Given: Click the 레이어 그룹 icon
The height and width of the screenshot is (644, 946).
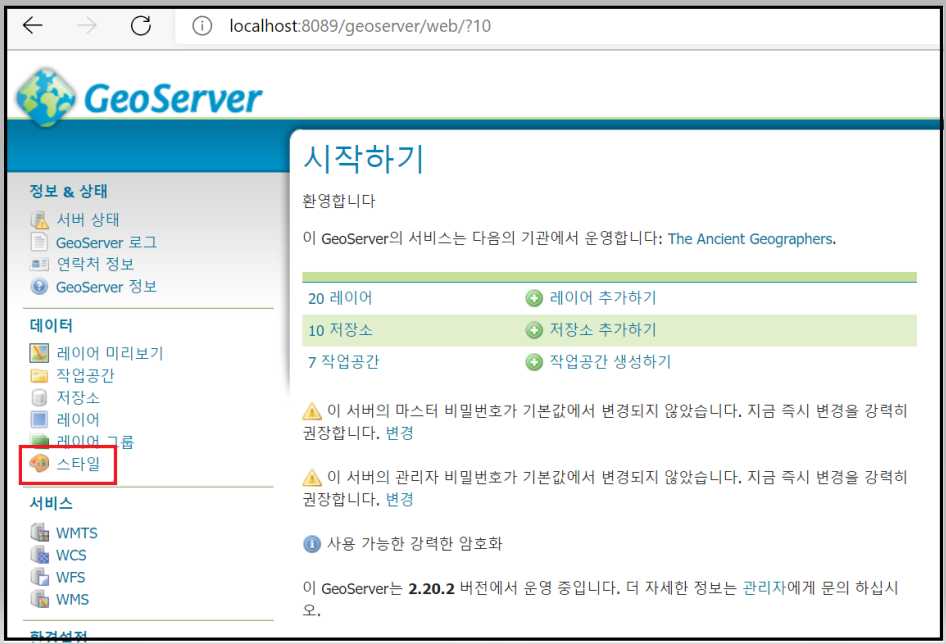Looking at the screenshot, I should click(39, 441).
